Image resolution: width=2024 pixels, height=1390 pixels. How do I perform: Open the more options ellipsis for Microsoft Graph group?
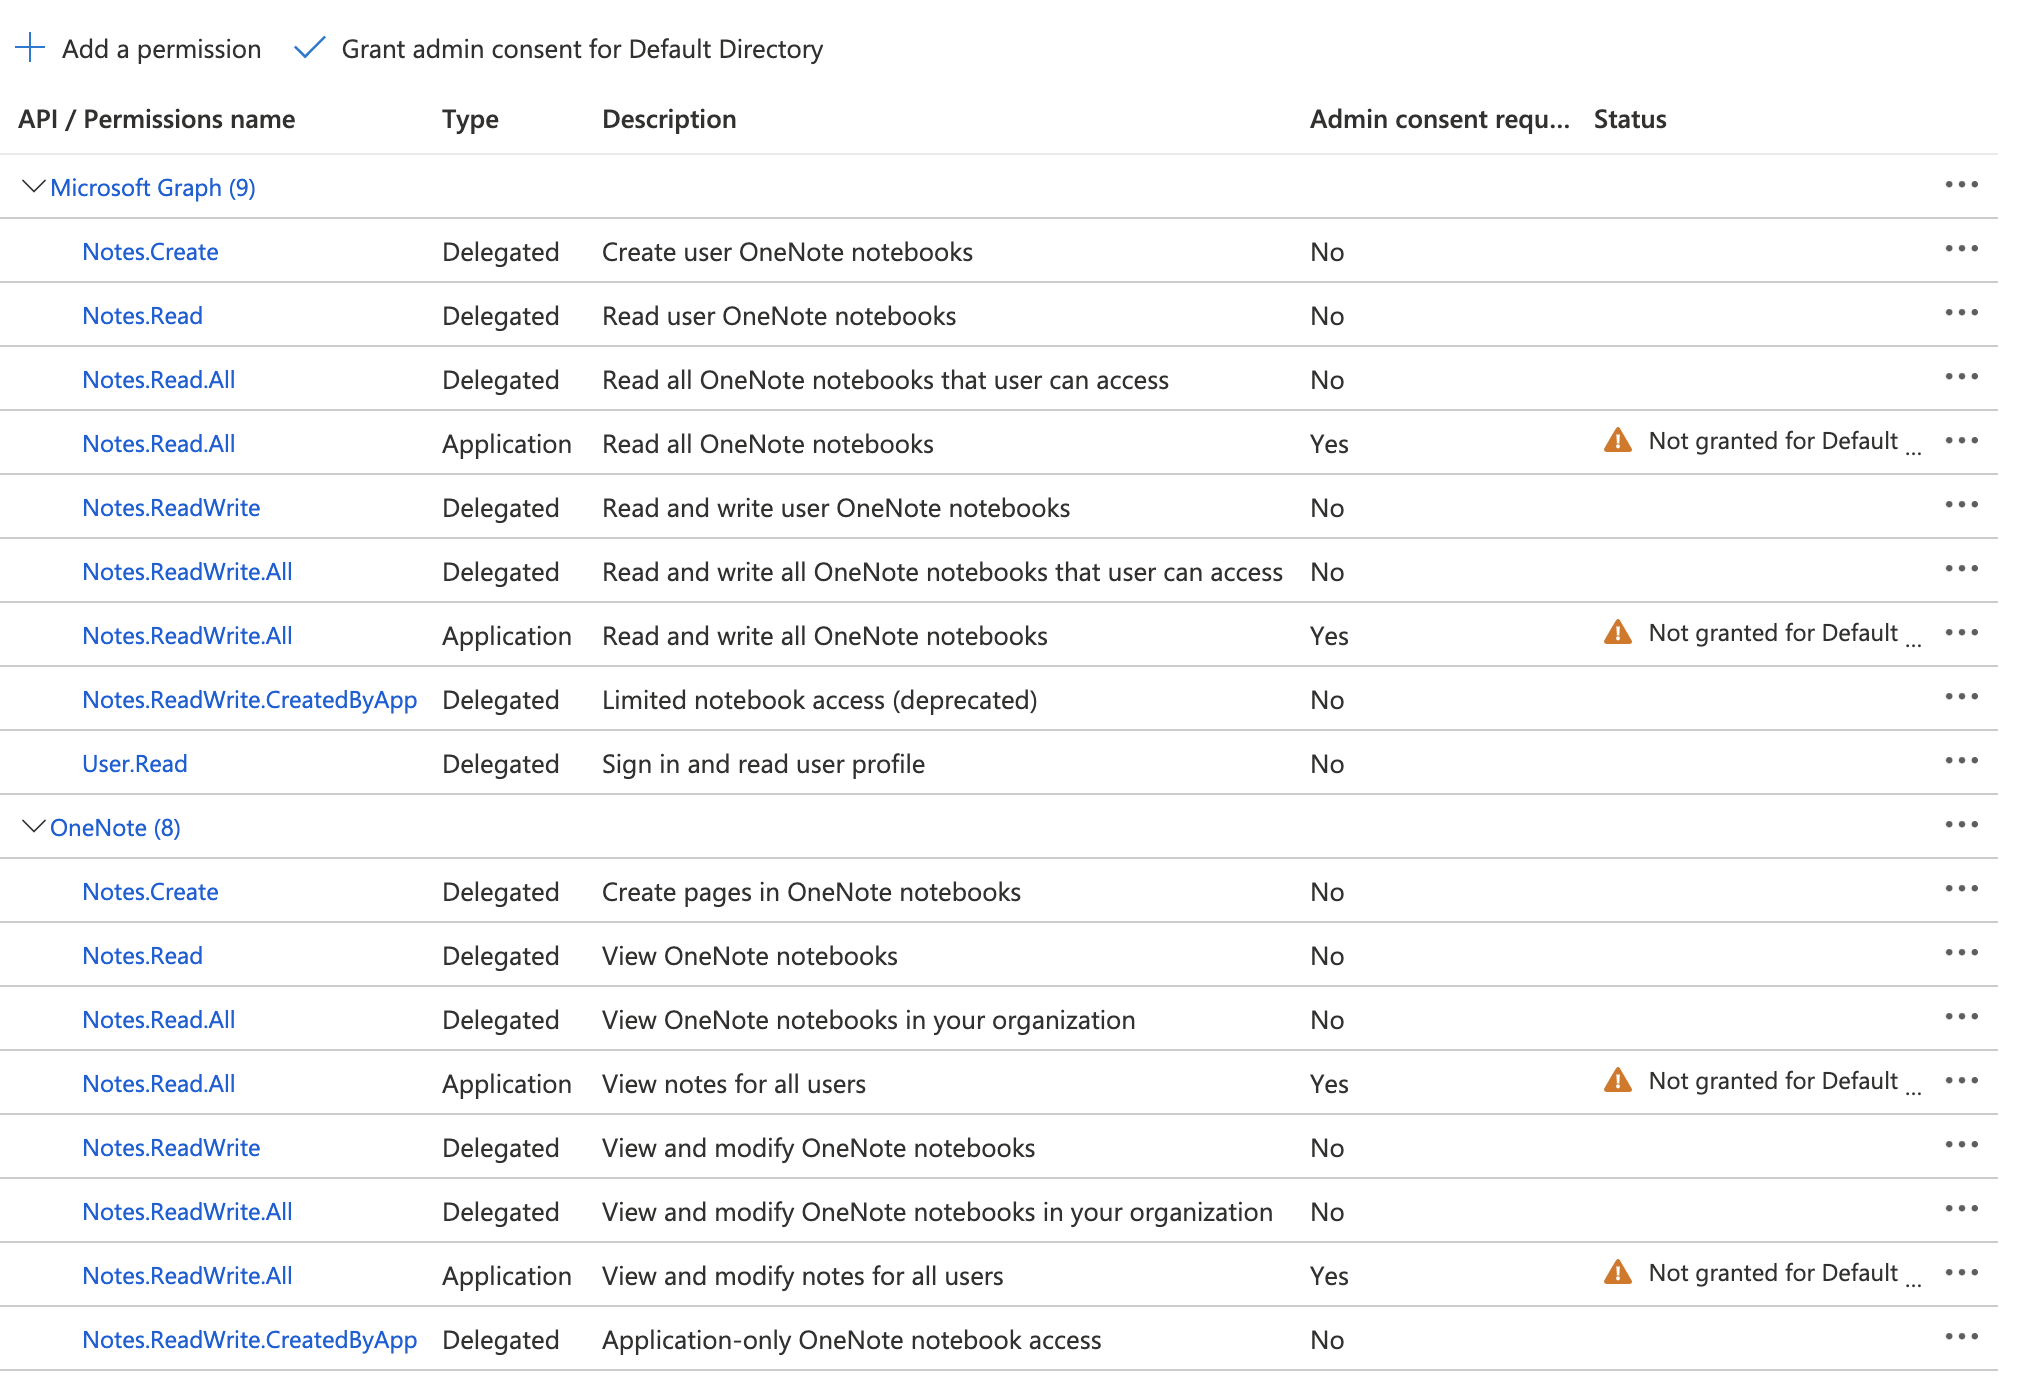pos(1961,185)
